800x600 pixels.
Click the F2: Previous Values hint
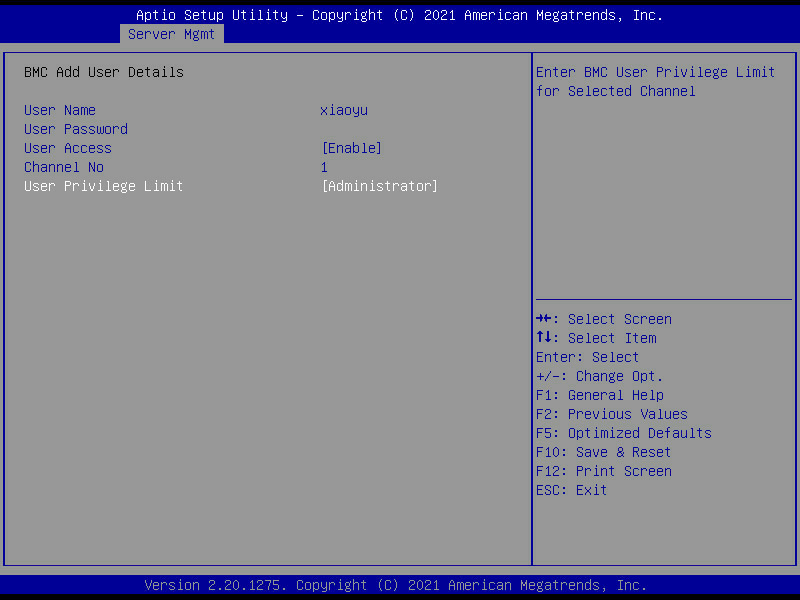coord(611,414)
